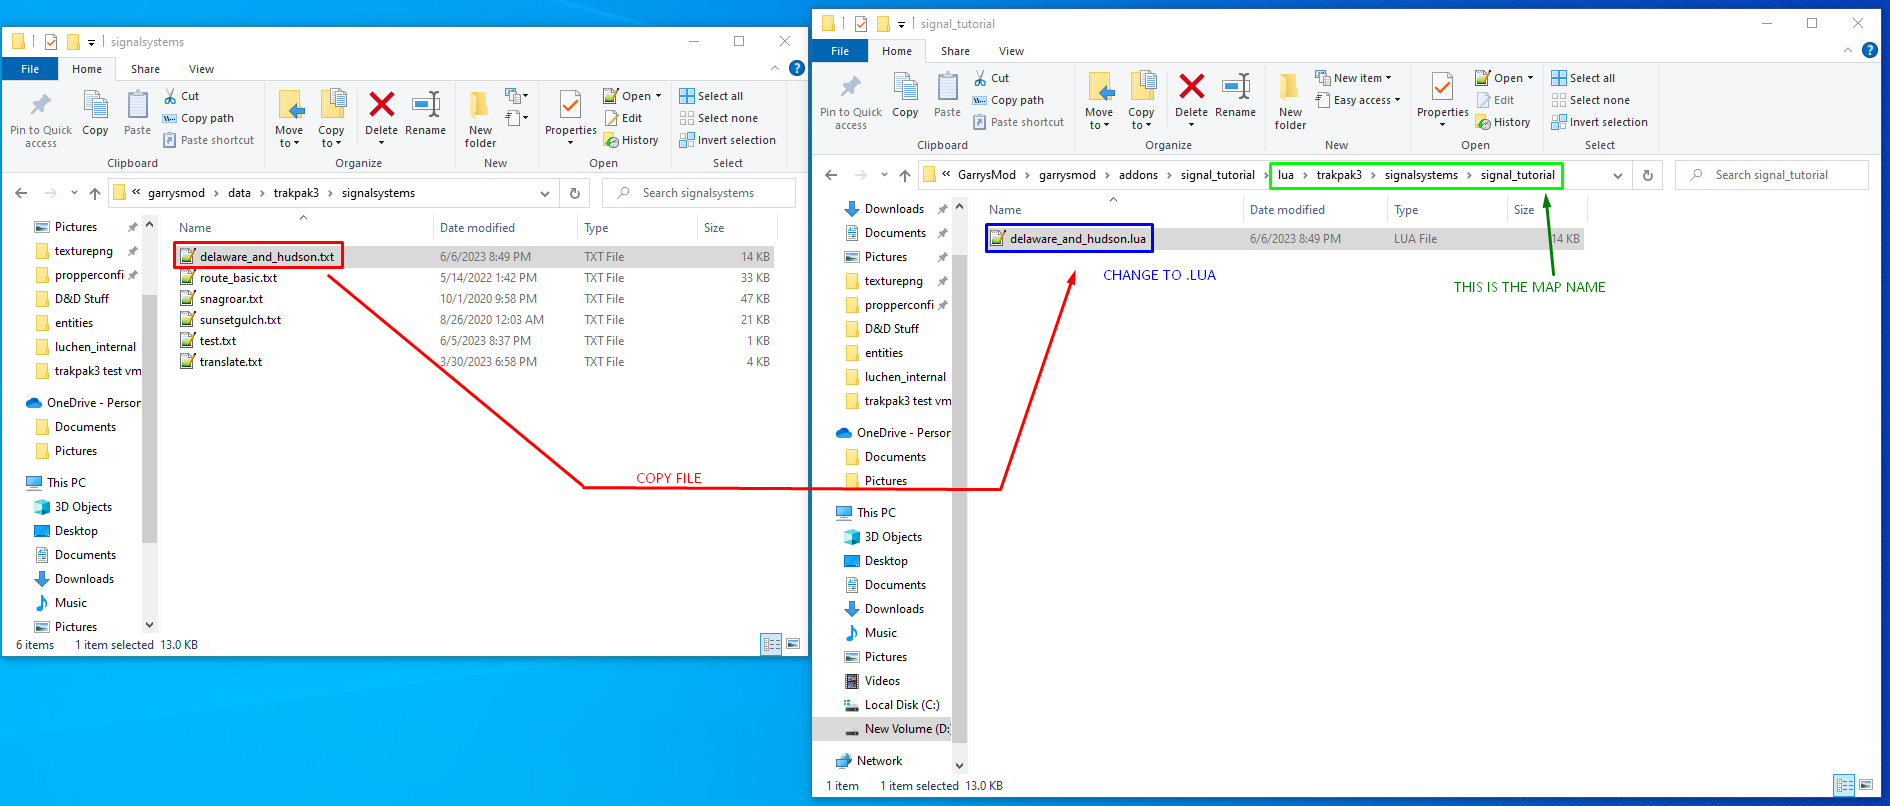The image size is (1890, 806).
Task: Click trakpak3 breadcrumb in signalsystems address bar
Action: click(296, 193)
